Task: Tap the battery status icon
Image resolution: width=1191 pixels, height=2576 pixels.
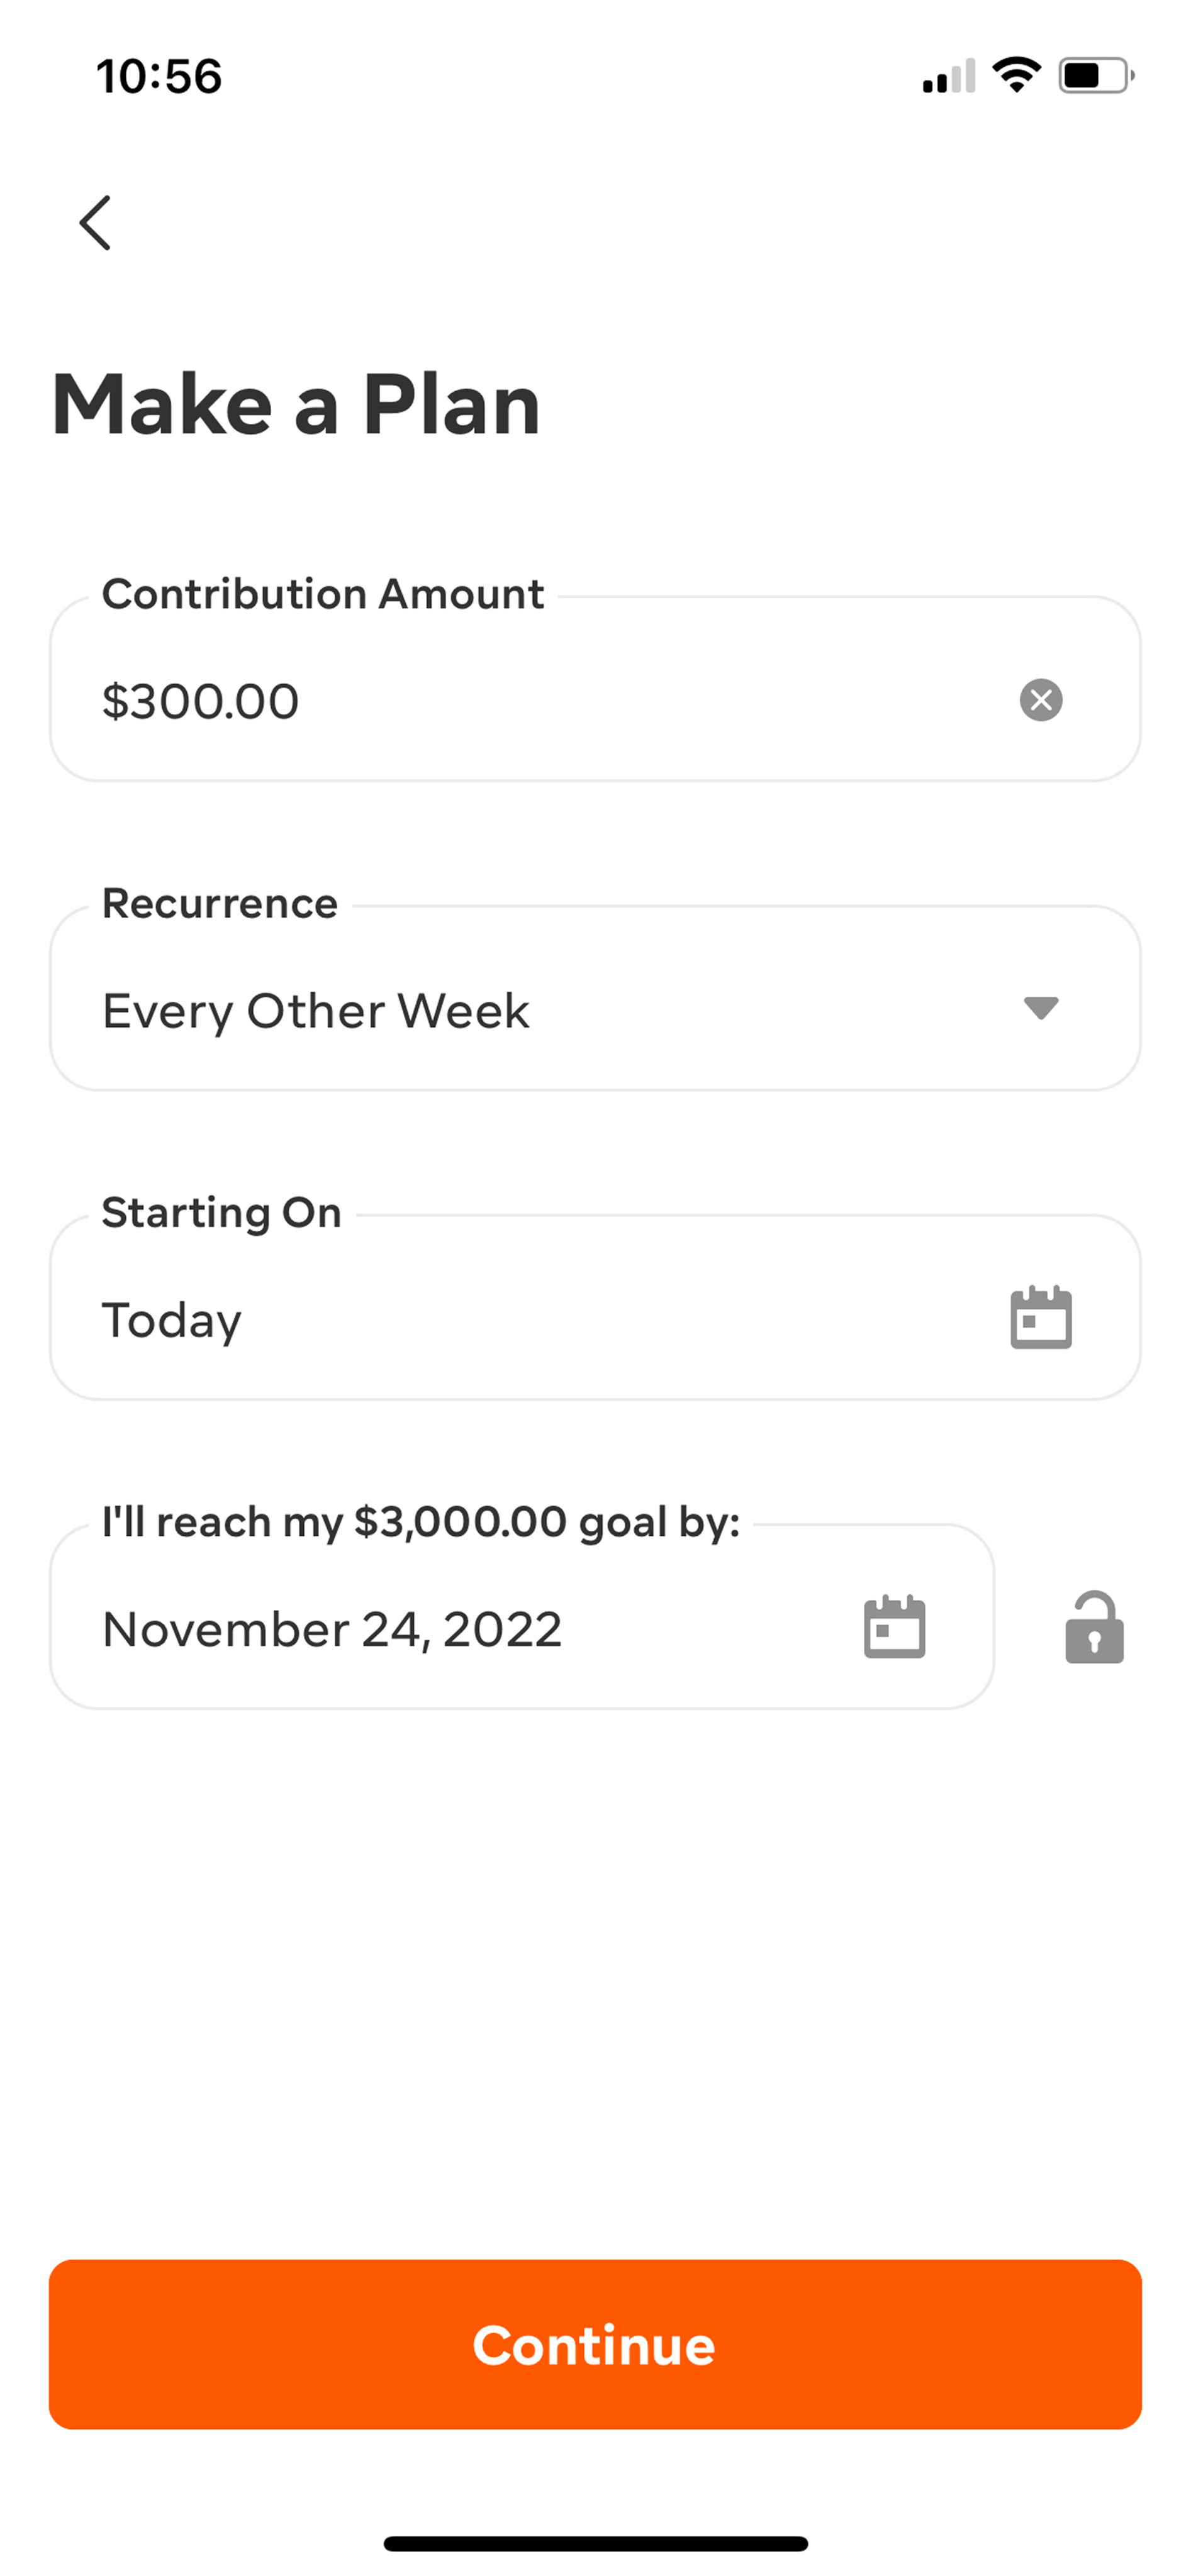Action: pos(1095,75)
